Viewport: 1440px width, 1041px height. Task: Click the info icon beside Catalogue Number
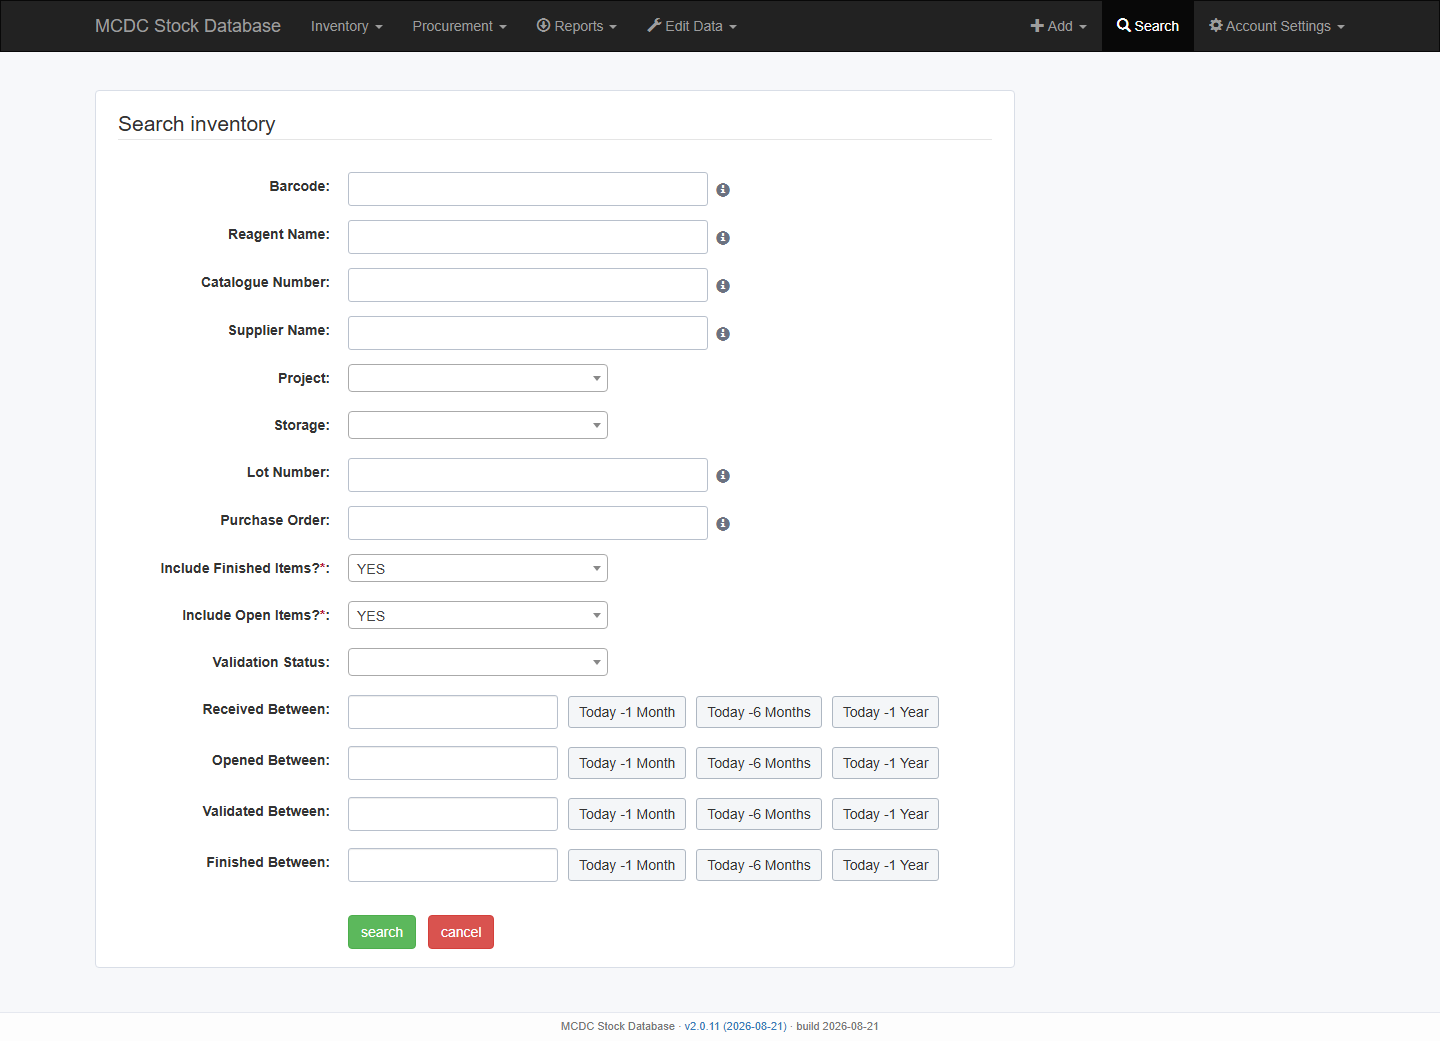click(x=723, y=286)
